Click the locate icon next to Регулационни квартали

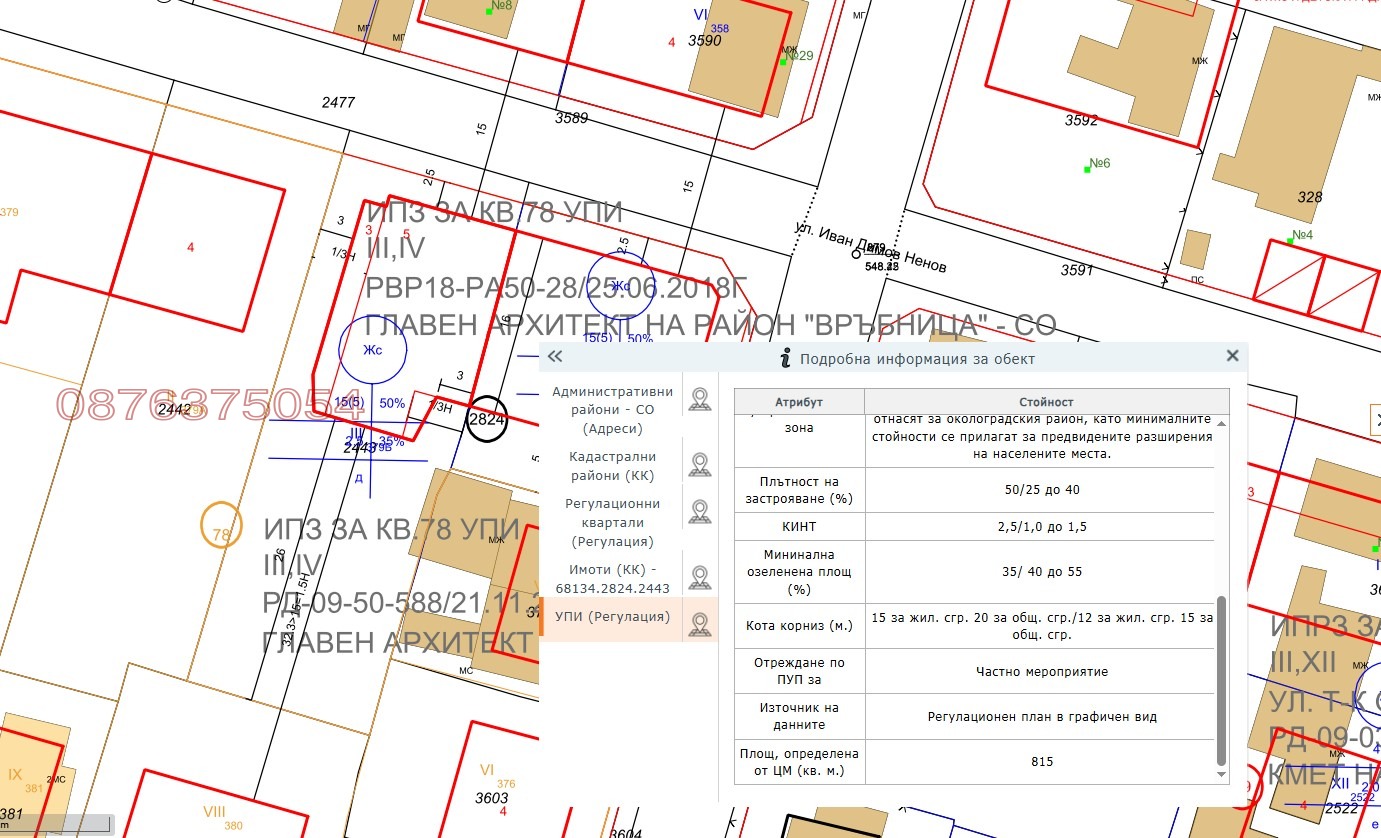[x=700, y=510]
